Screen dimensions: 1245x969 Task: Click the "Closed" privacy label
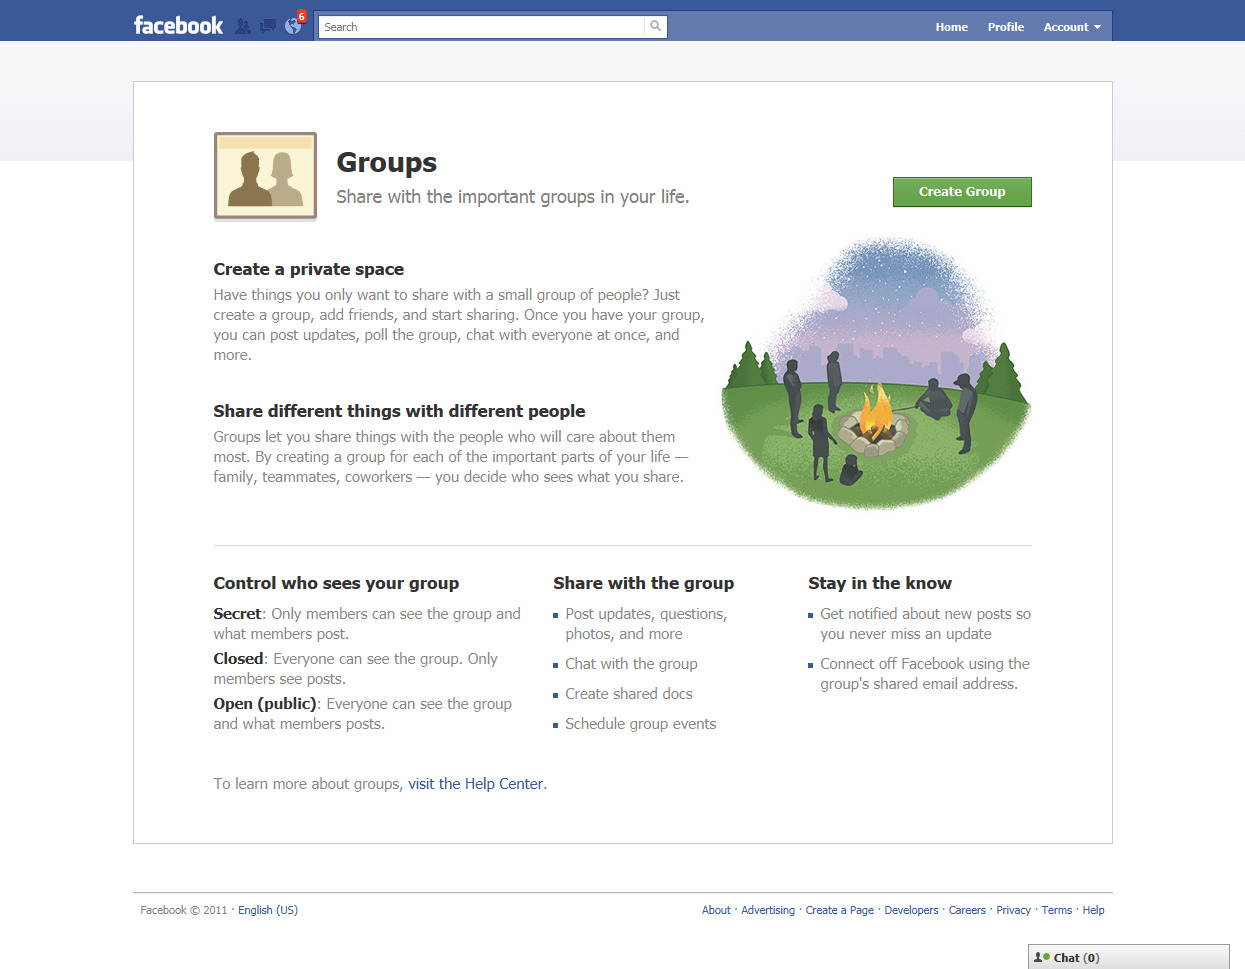pyautogui.click(x=238, y=659)
